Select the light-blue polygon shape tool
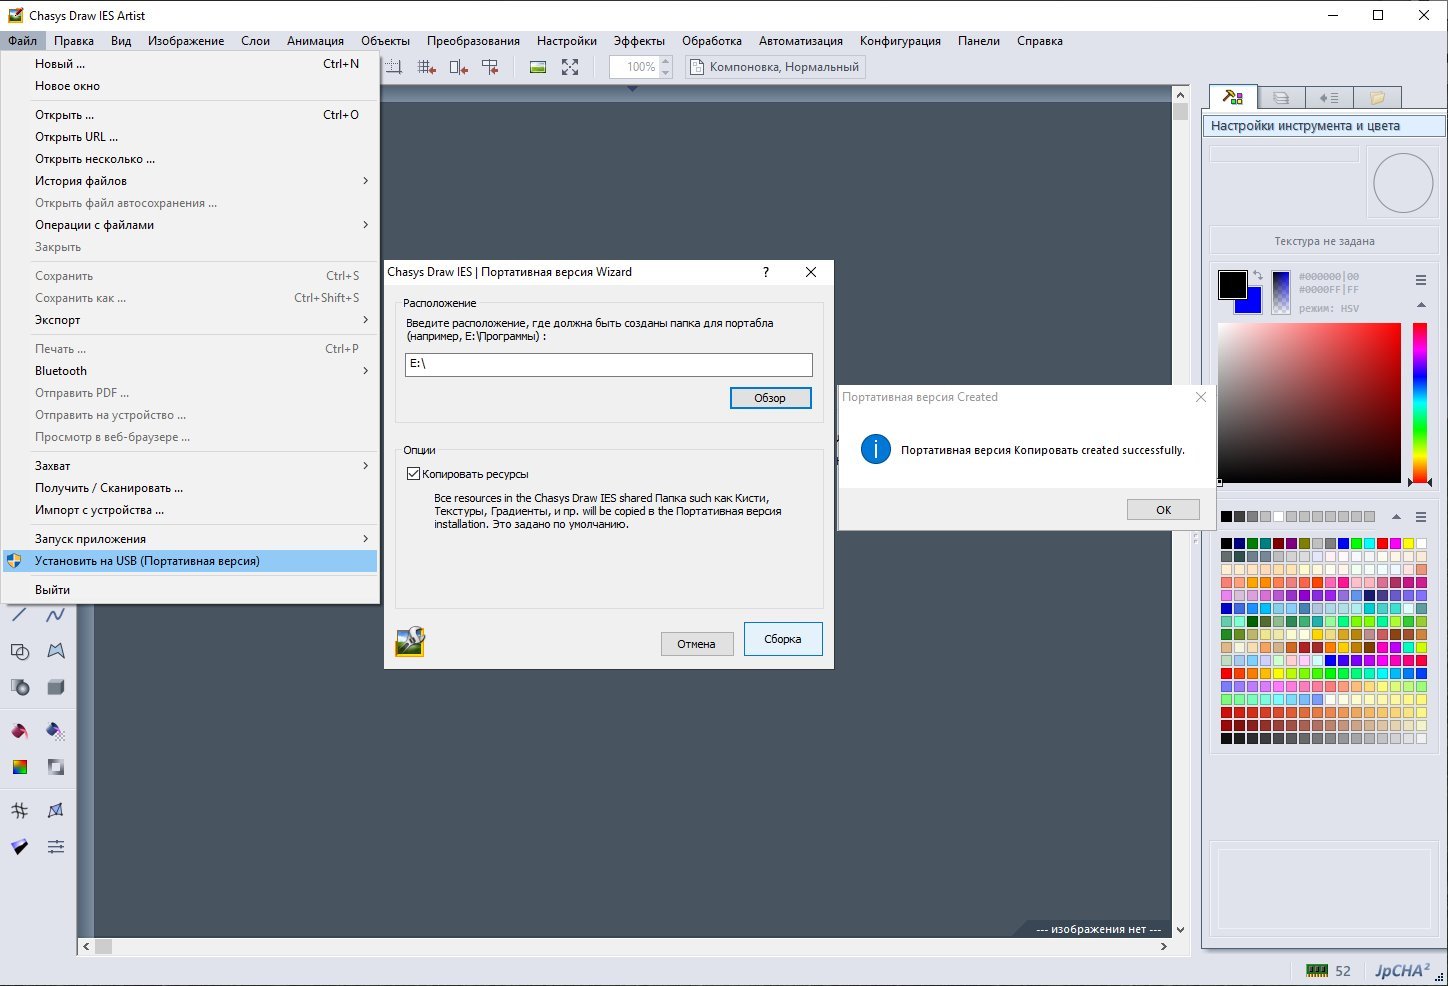The height and width of the screenshot is (986, 1448). pyautogui.click(x=56, y=651)
